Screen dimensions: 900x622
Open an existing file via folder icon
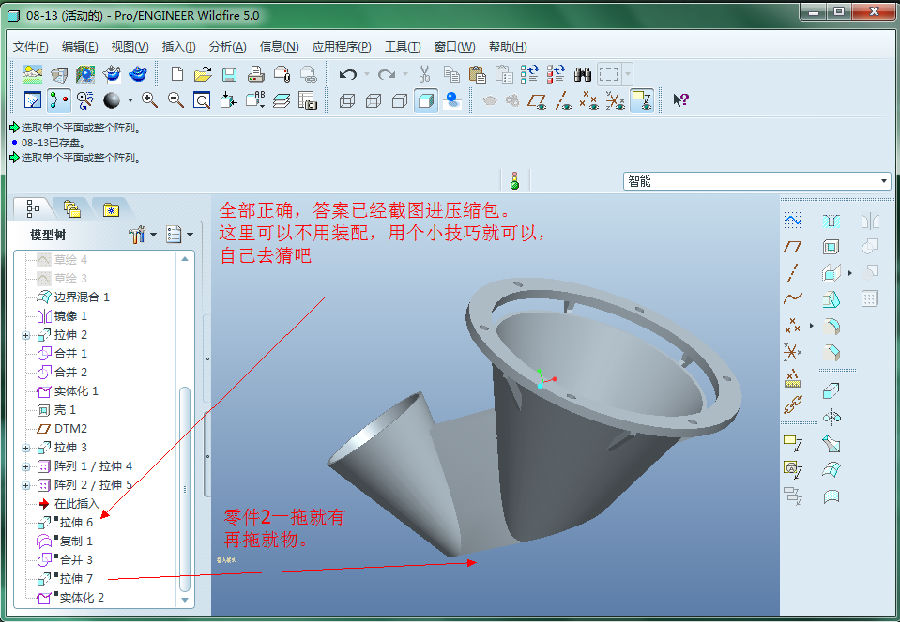(203, 74)
